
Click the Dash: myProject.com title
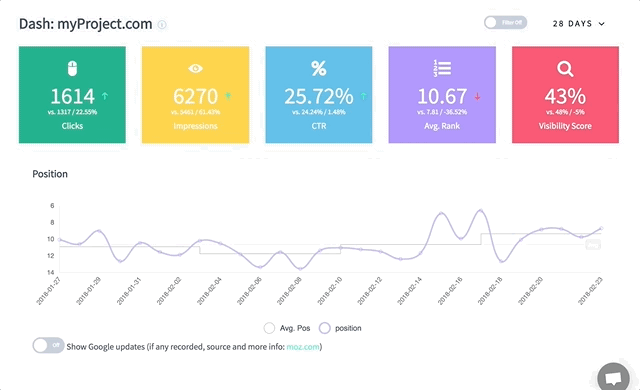click(x=86, y=24)
